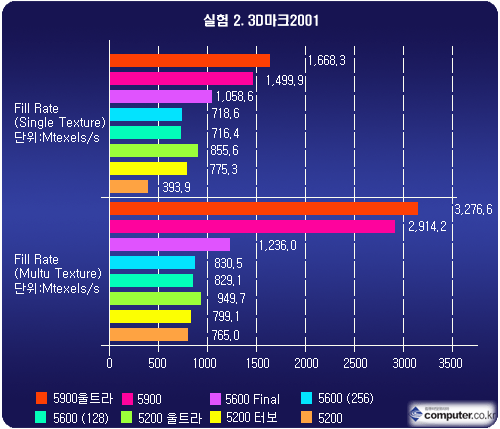Click the 5900울트라 legend text
Screen dimensions: 500x429
(x=83, y=398)
